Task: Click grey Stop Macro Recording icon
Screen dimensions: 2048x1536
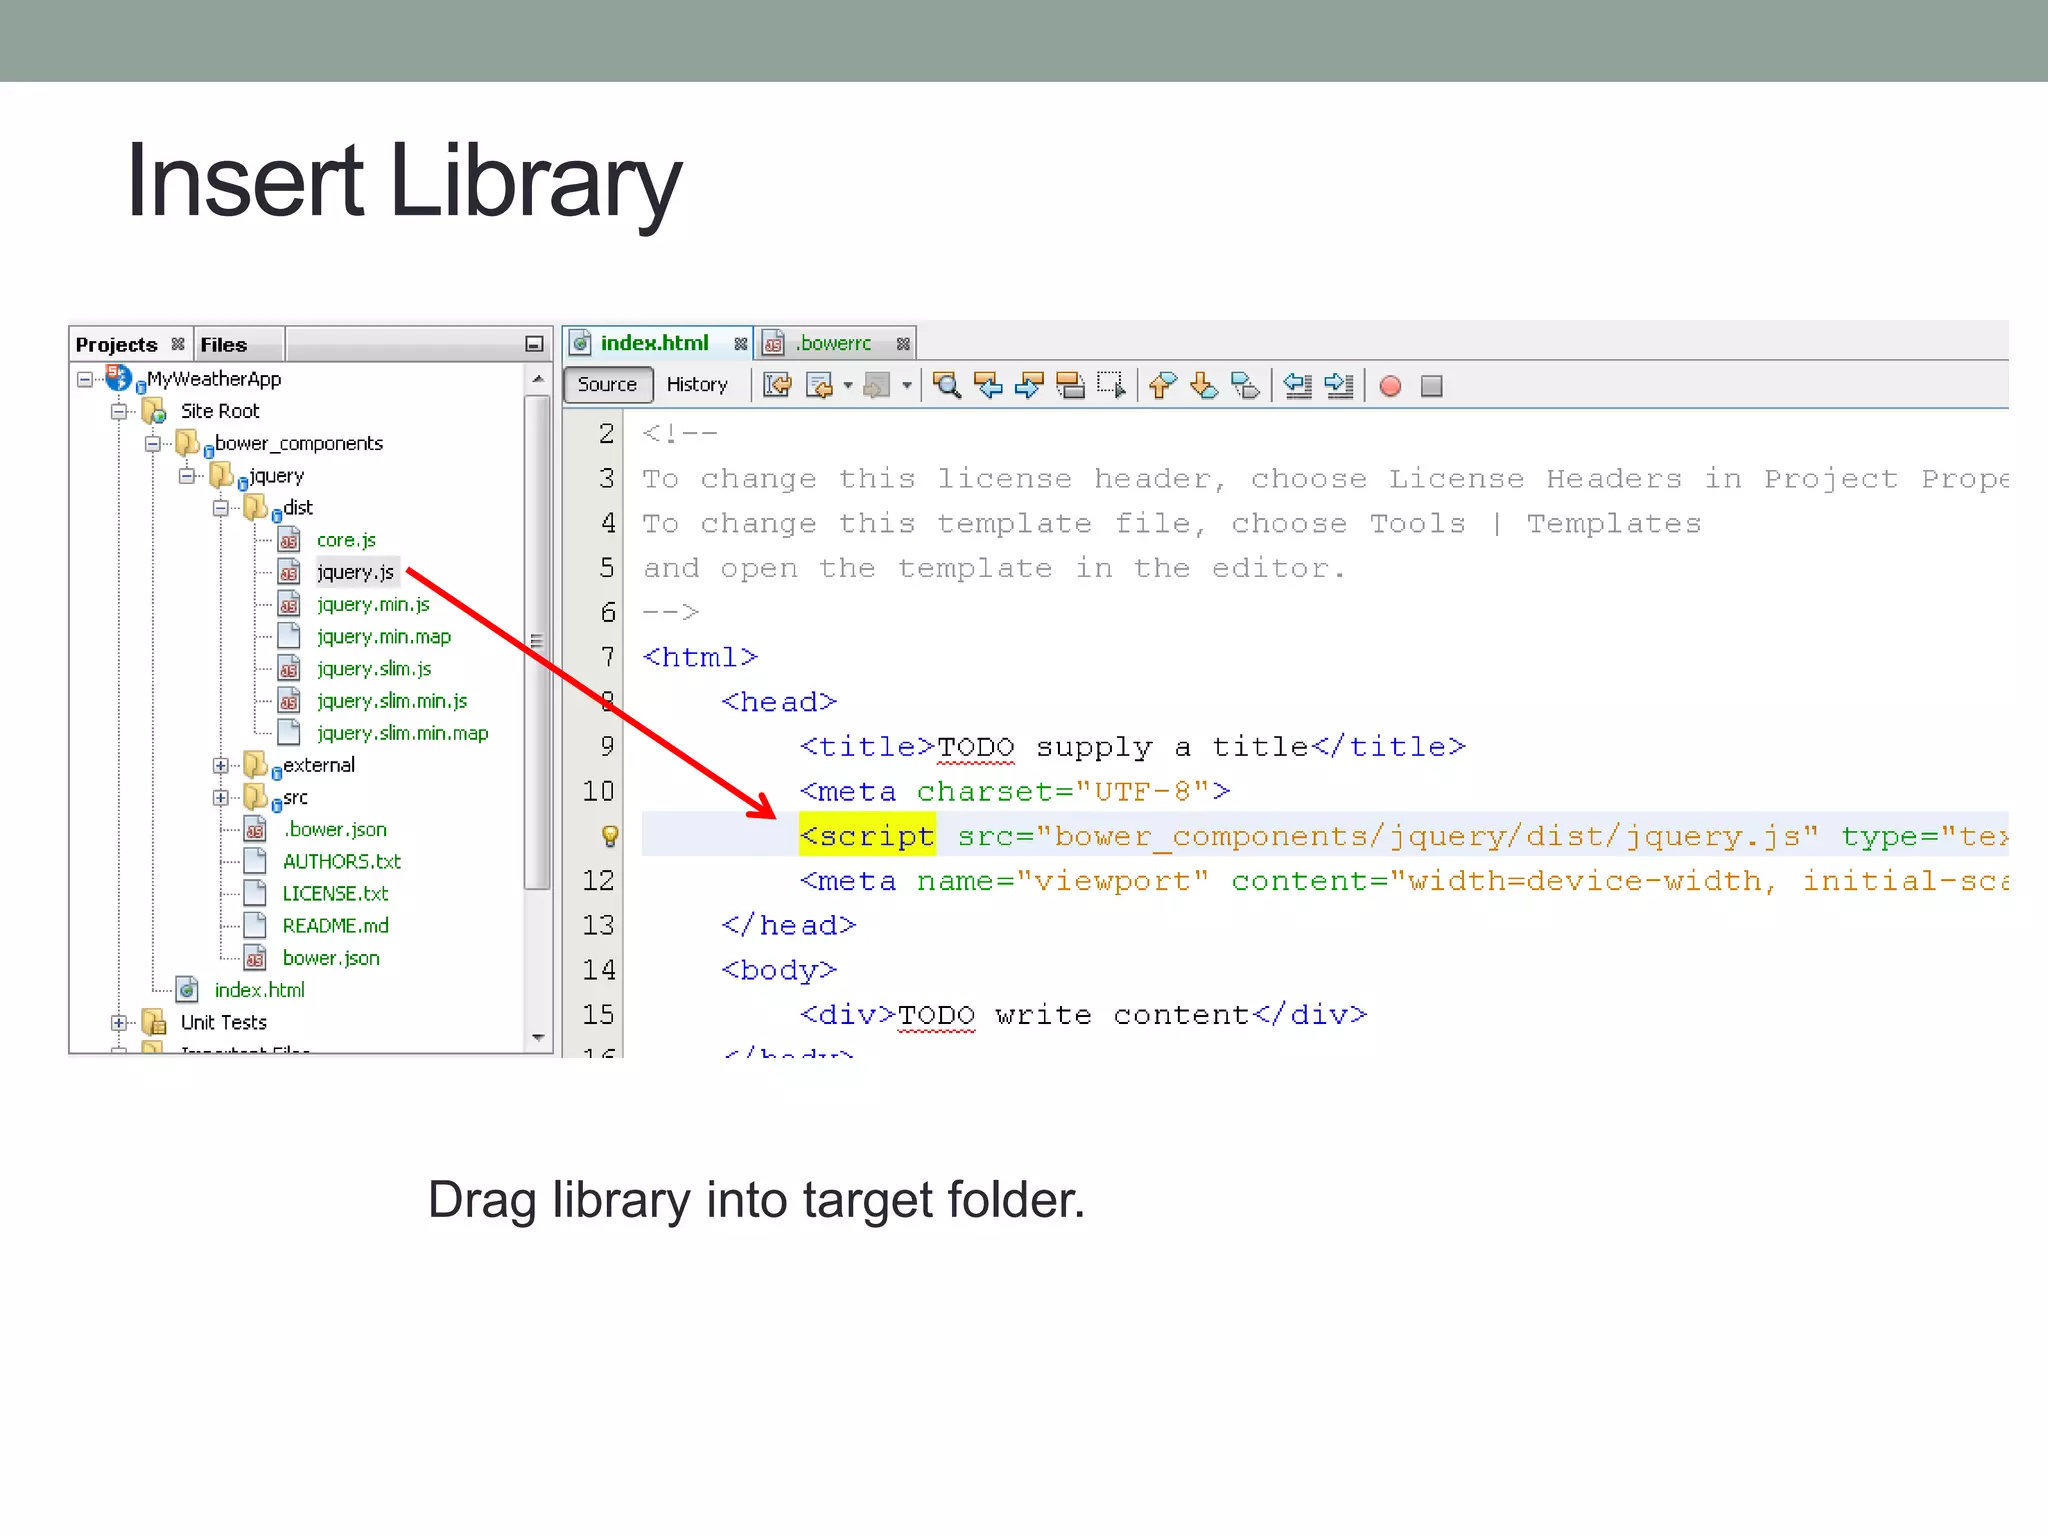Action: [1431, 386]
